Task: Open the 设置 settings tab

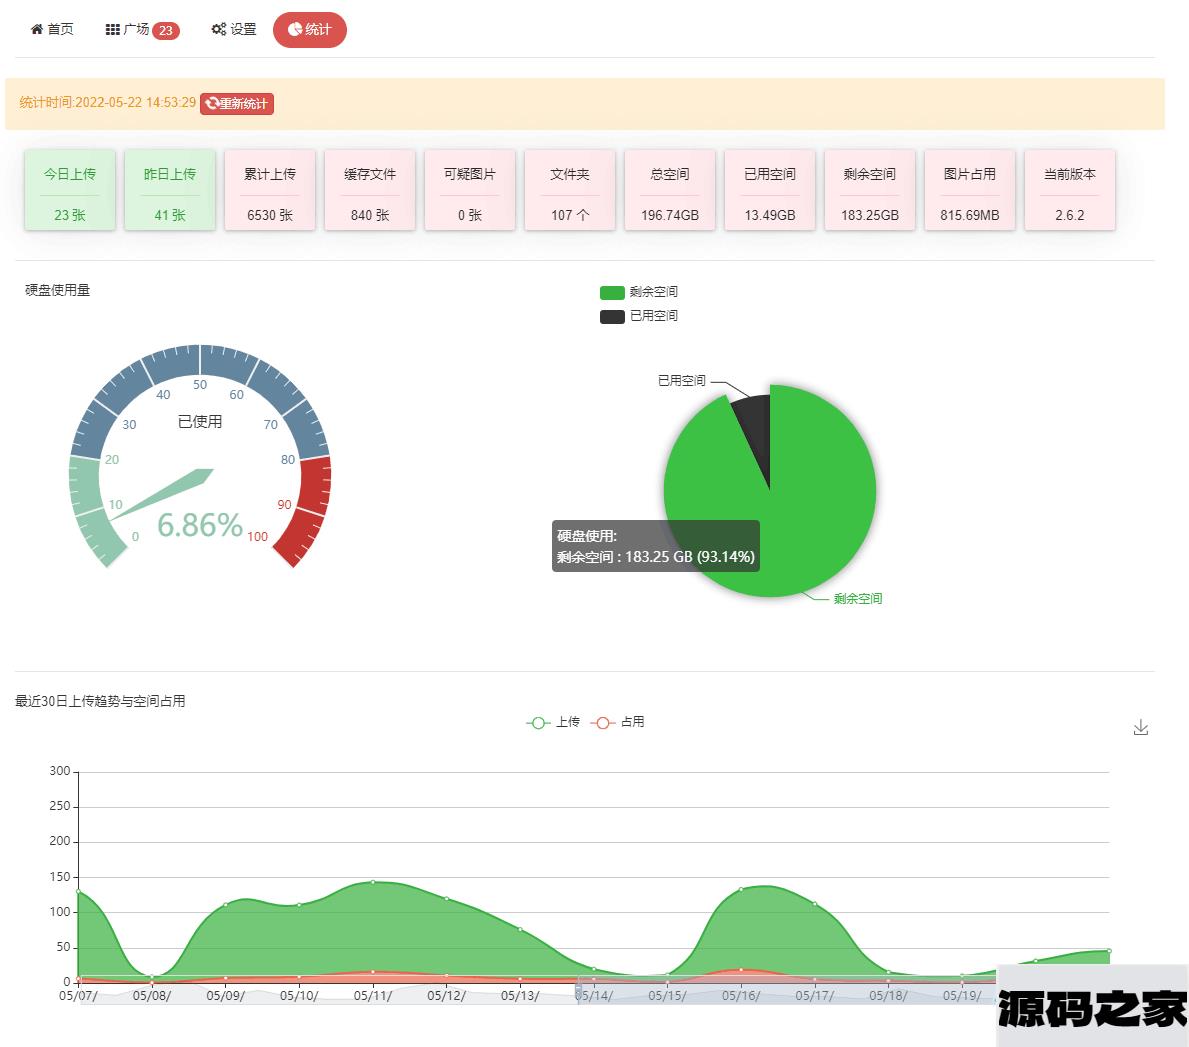Action: click(x=234, y=30)
